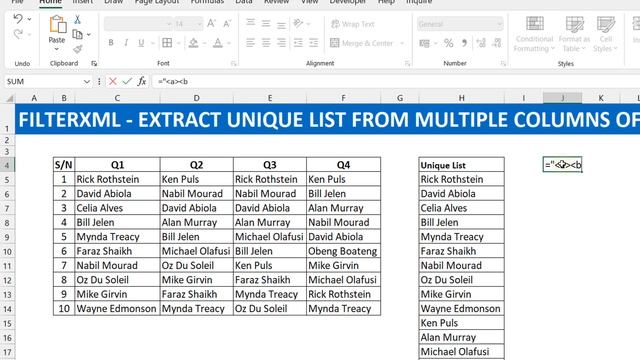Screen dimensions: 640x360
Task: Apply the Fill Color bucket
Action: (193, 42)
